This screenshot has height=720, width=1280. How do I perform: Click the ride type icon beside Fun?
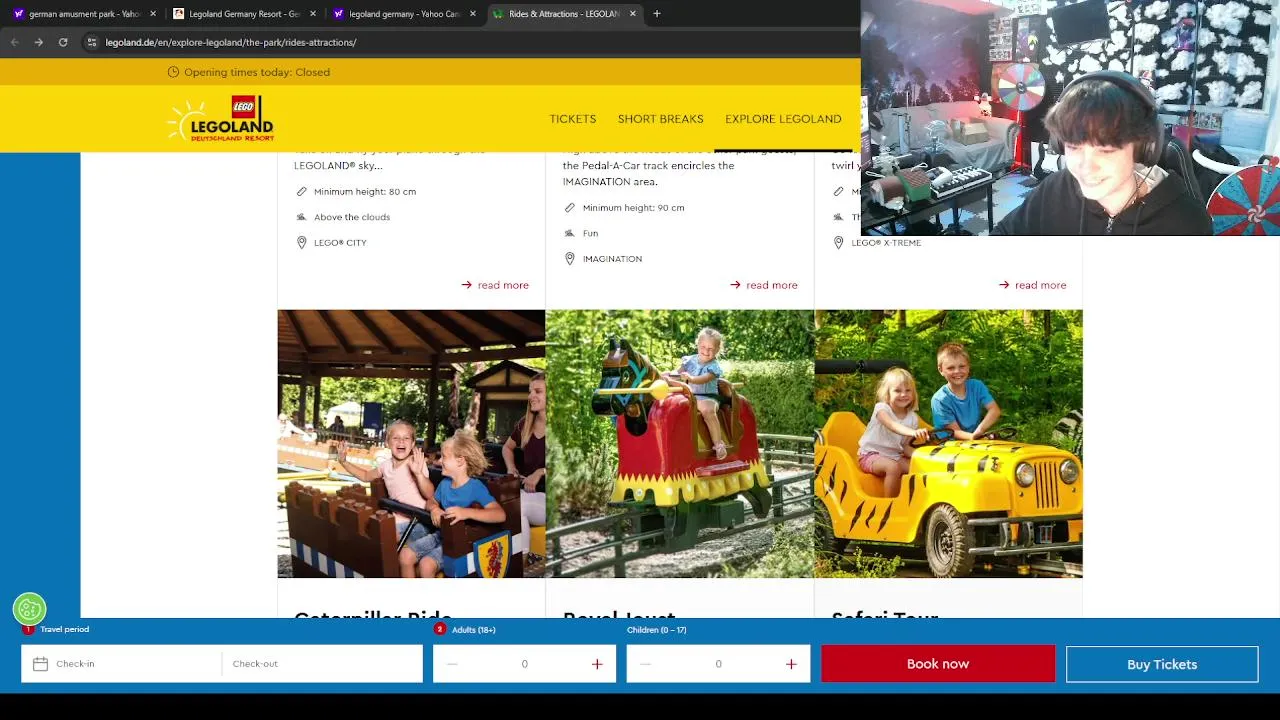pyautogui.click(x=570, y=233)
